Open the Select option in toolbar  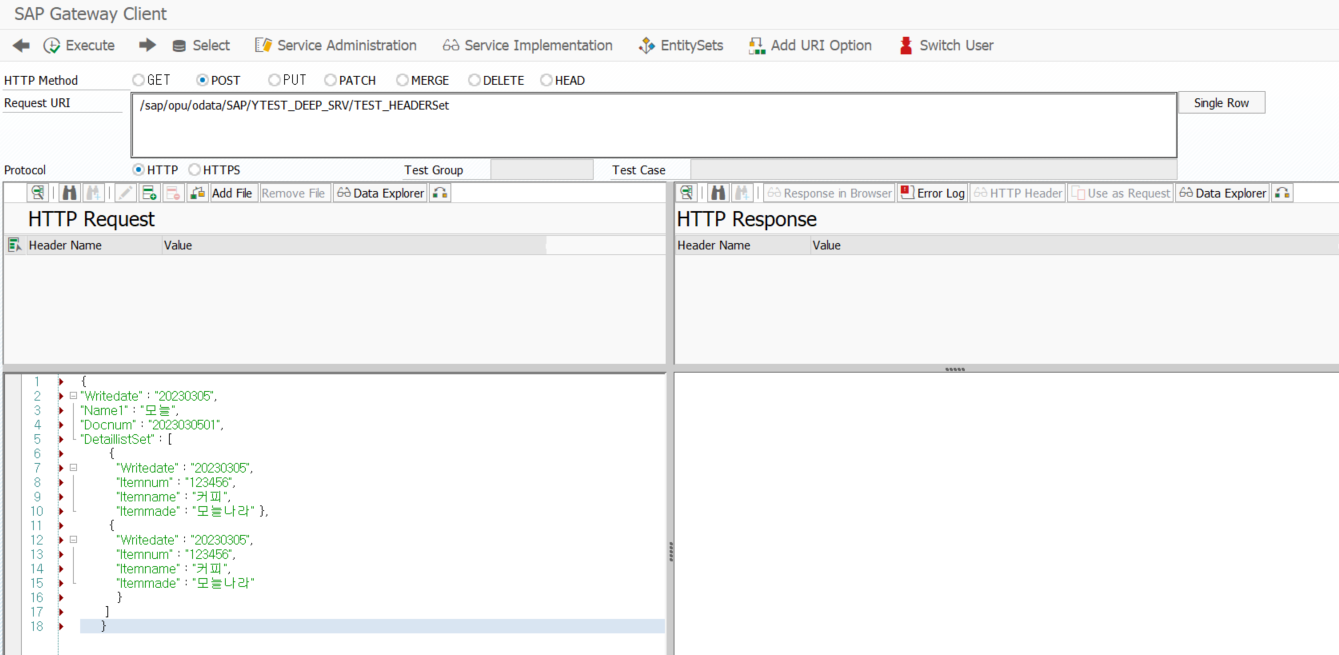(x=201, y=46)
